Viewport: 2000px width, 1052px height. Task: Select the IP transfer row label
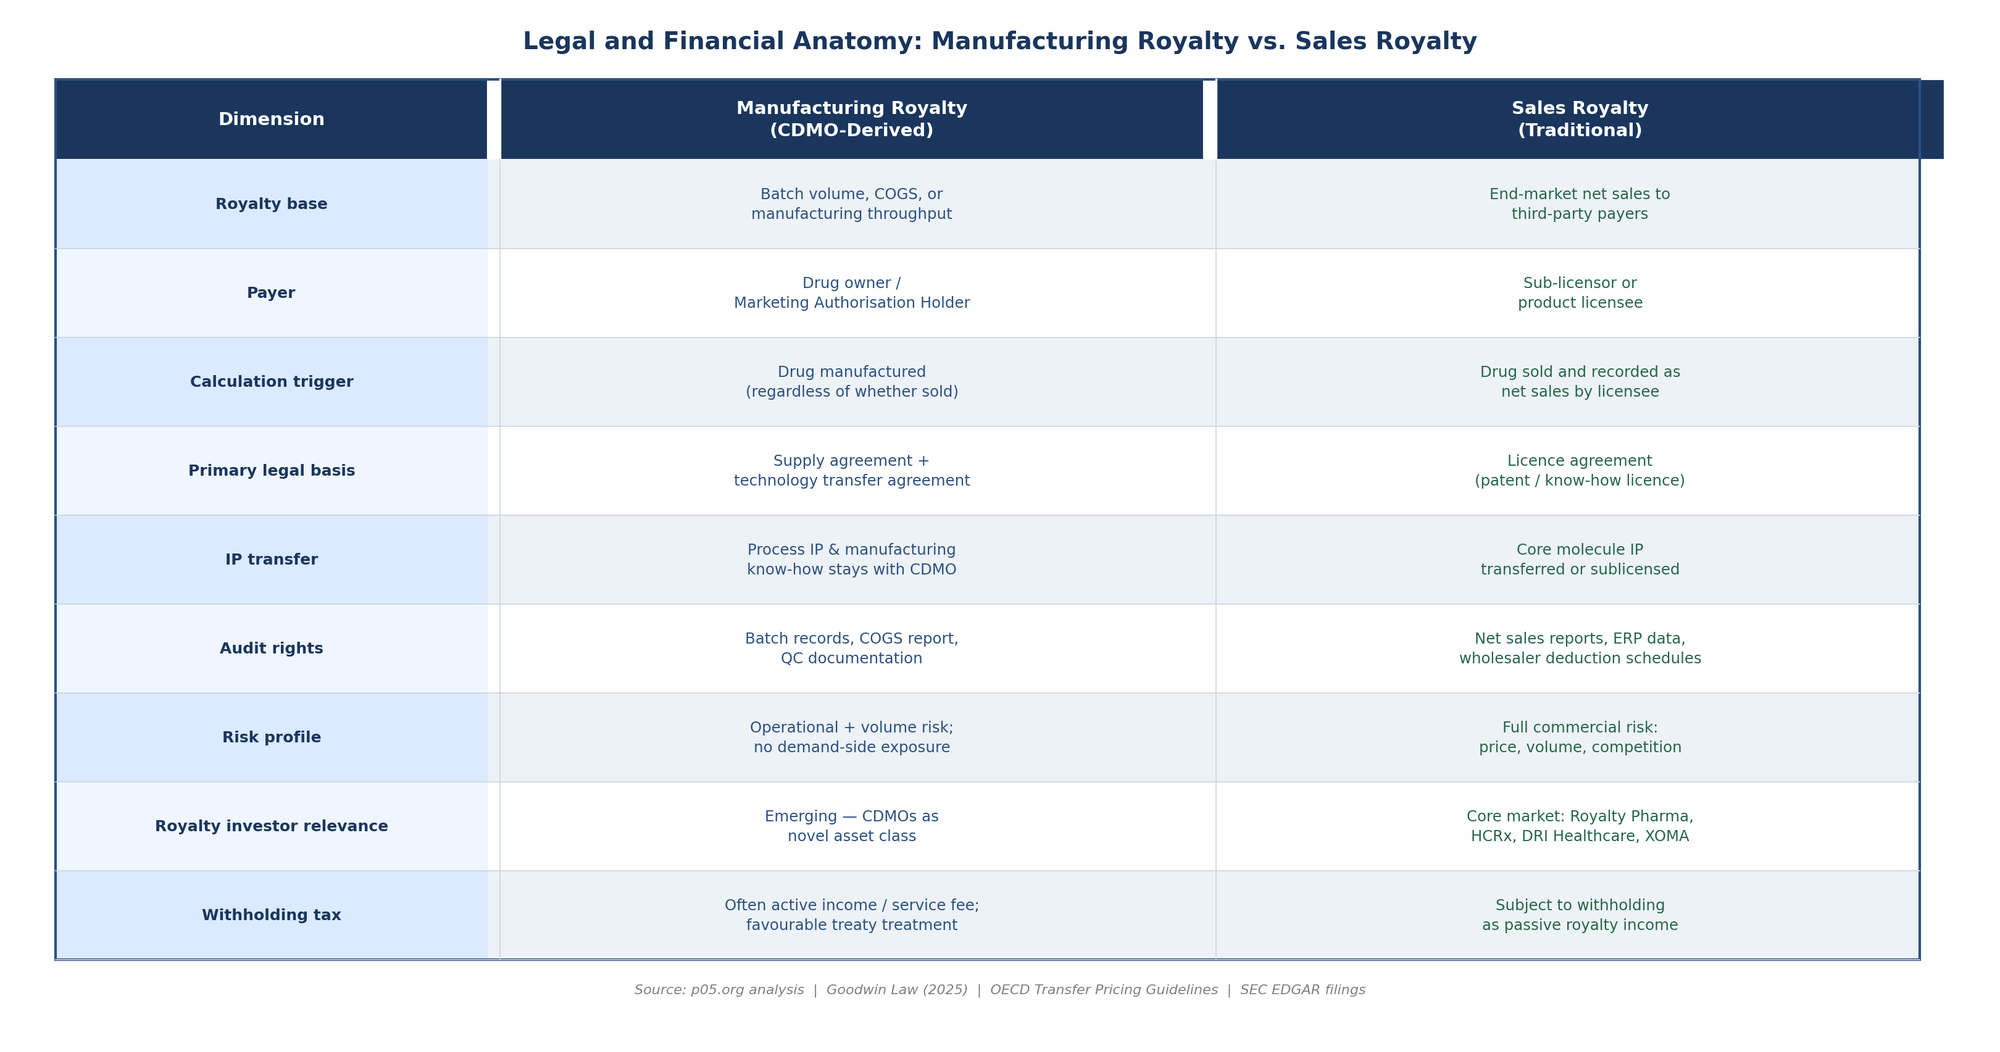click(271, 560)
